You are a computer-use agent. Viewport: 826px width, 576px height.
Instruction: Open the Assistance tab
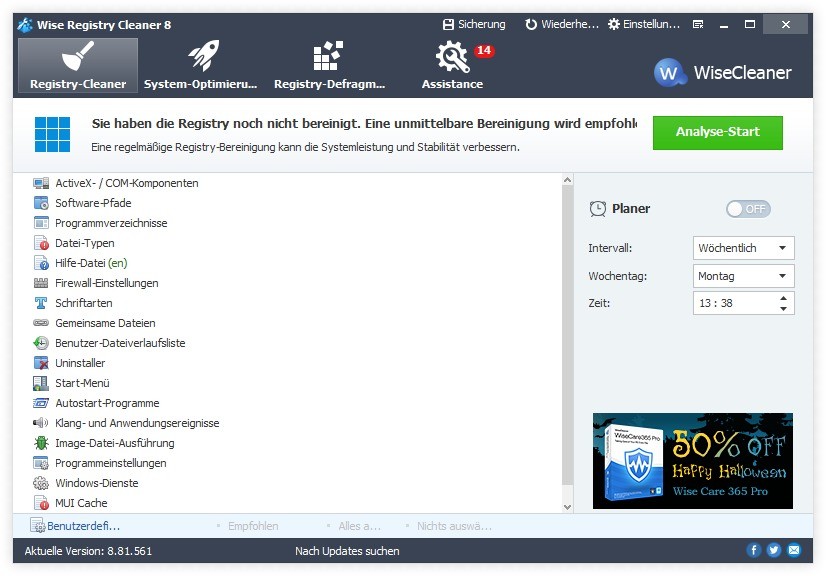452,65
